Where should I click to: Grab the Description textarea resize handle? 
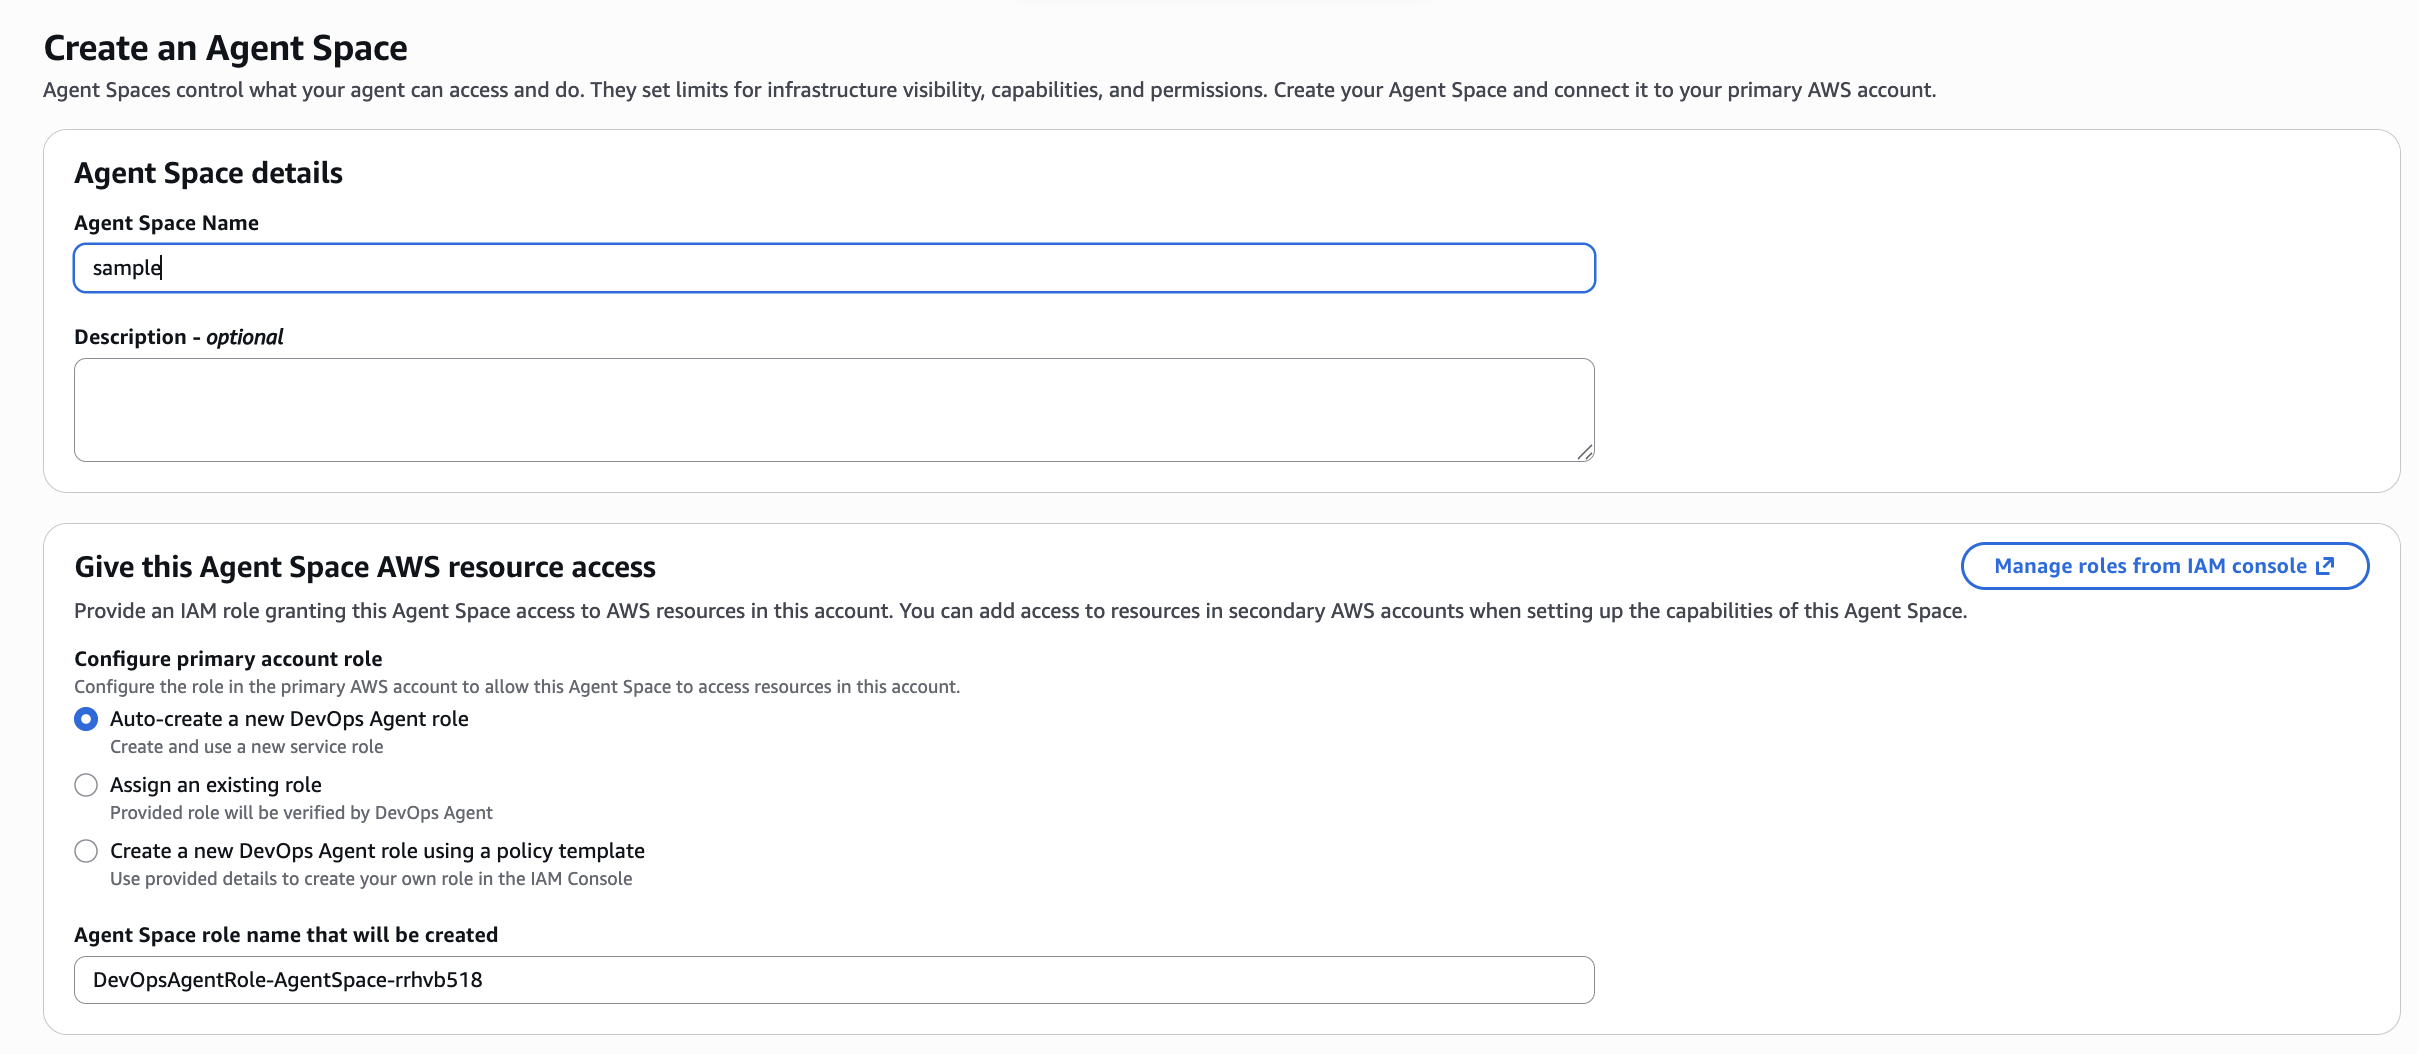(1584, 452)
